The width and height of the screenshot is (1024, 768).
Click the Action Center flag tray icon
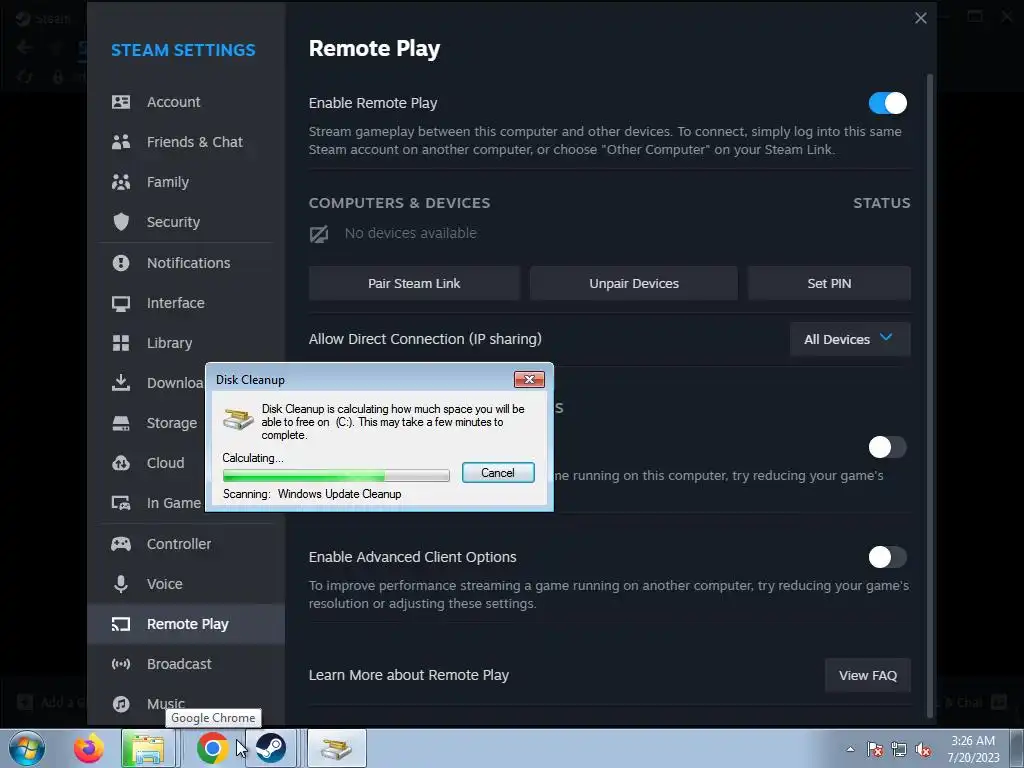(875, 749)
